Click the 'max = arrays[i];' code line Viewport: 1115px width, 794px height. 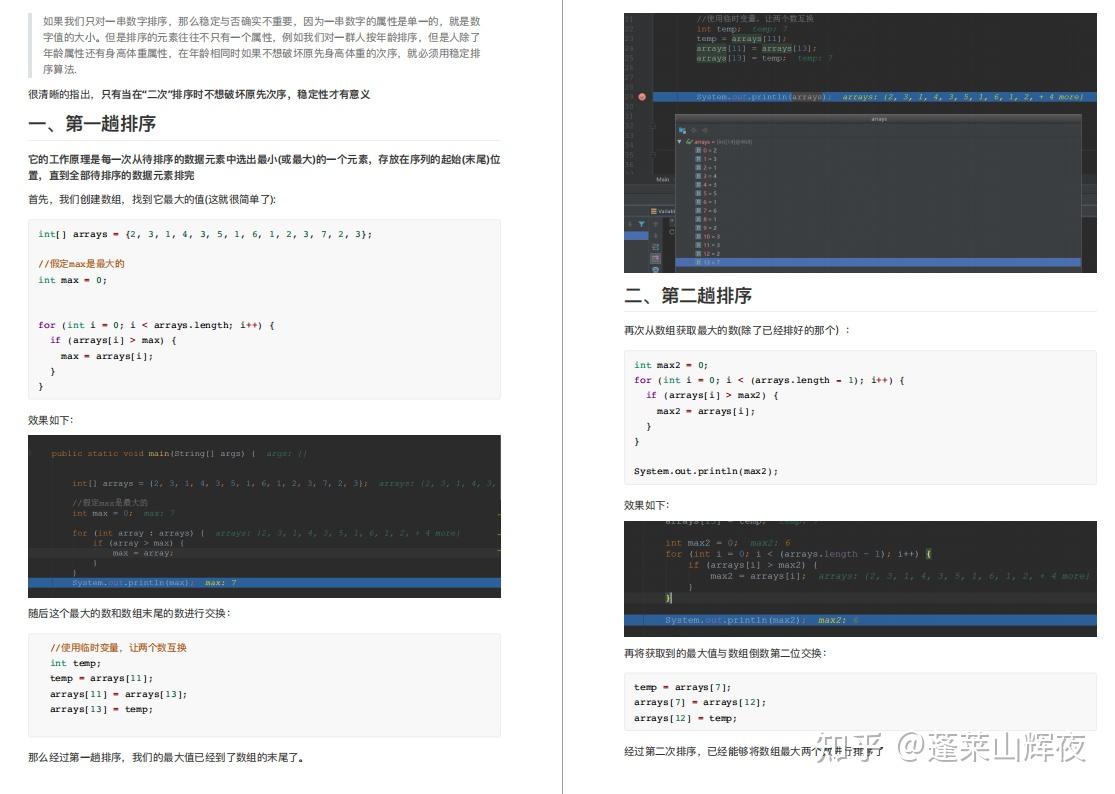107,356
